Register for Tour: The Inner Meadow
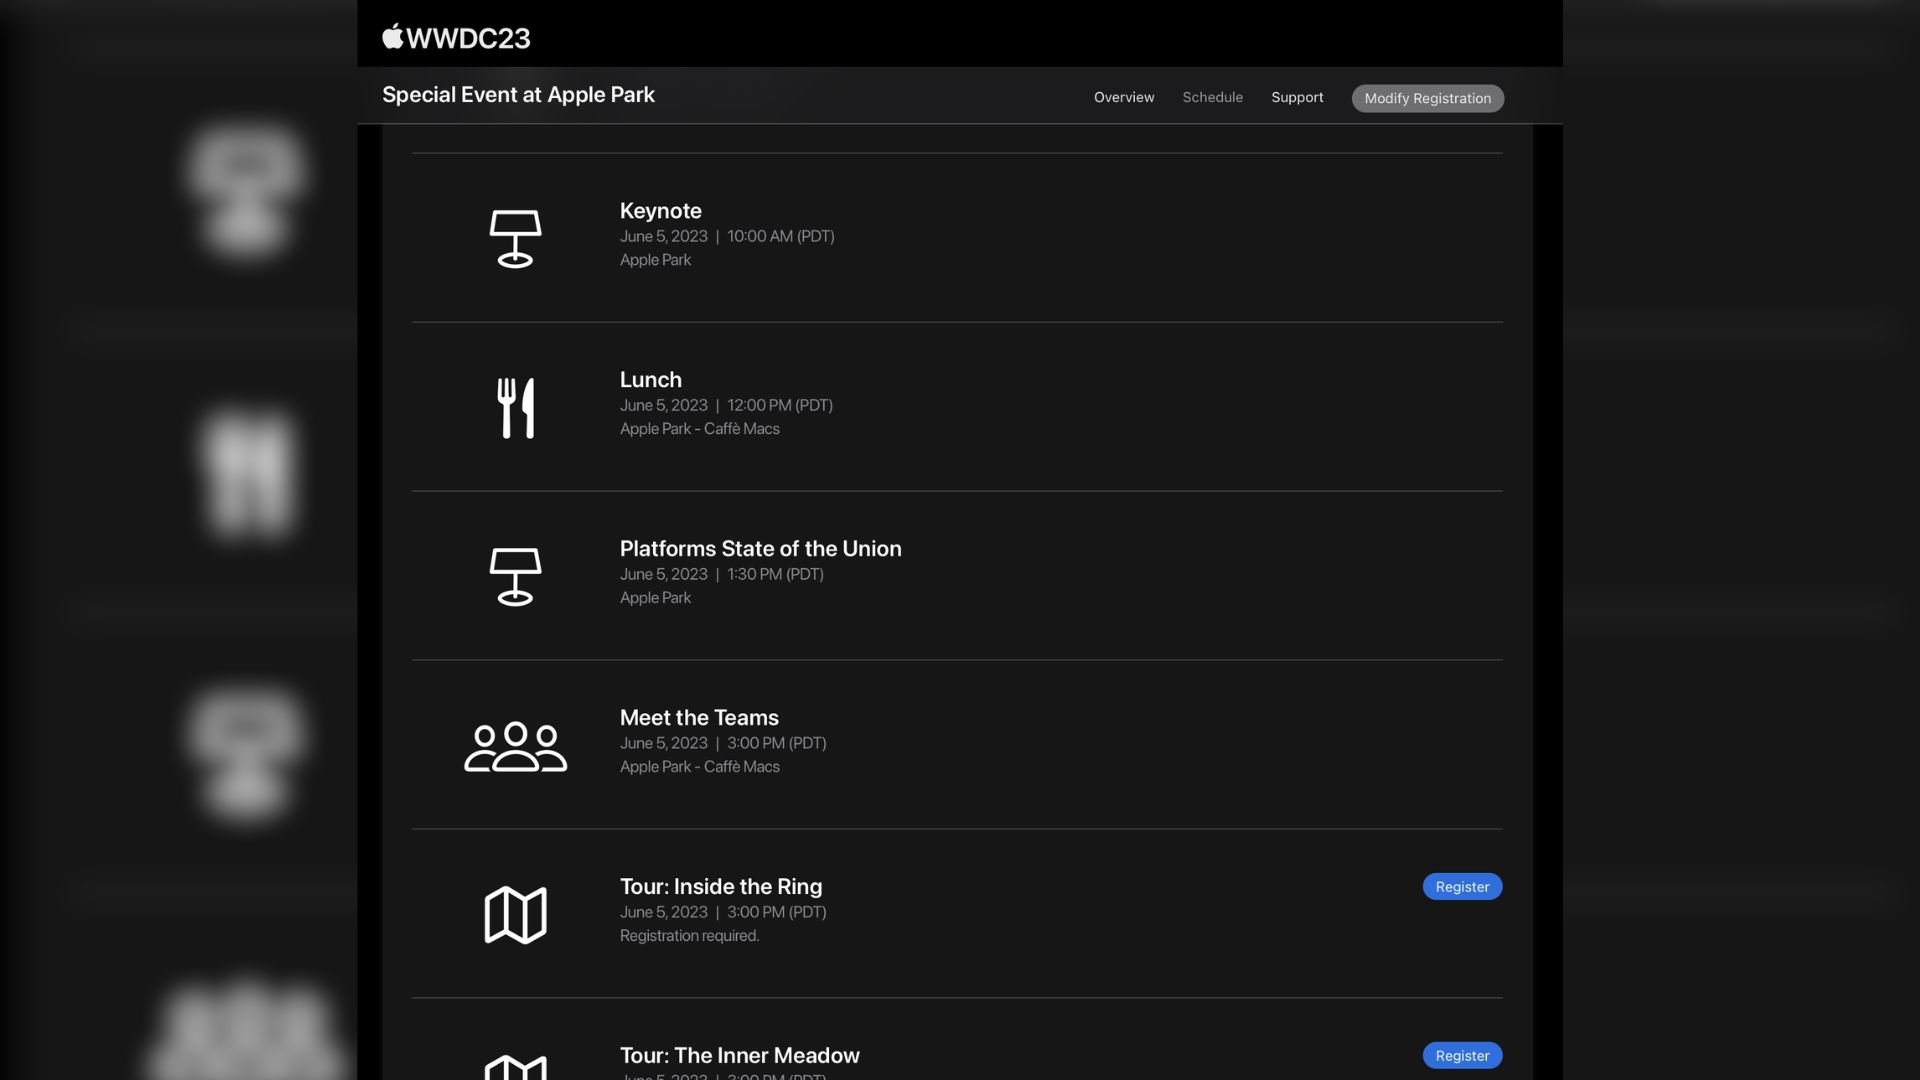1920x1080 pixels. (x=1462, y=1056)
